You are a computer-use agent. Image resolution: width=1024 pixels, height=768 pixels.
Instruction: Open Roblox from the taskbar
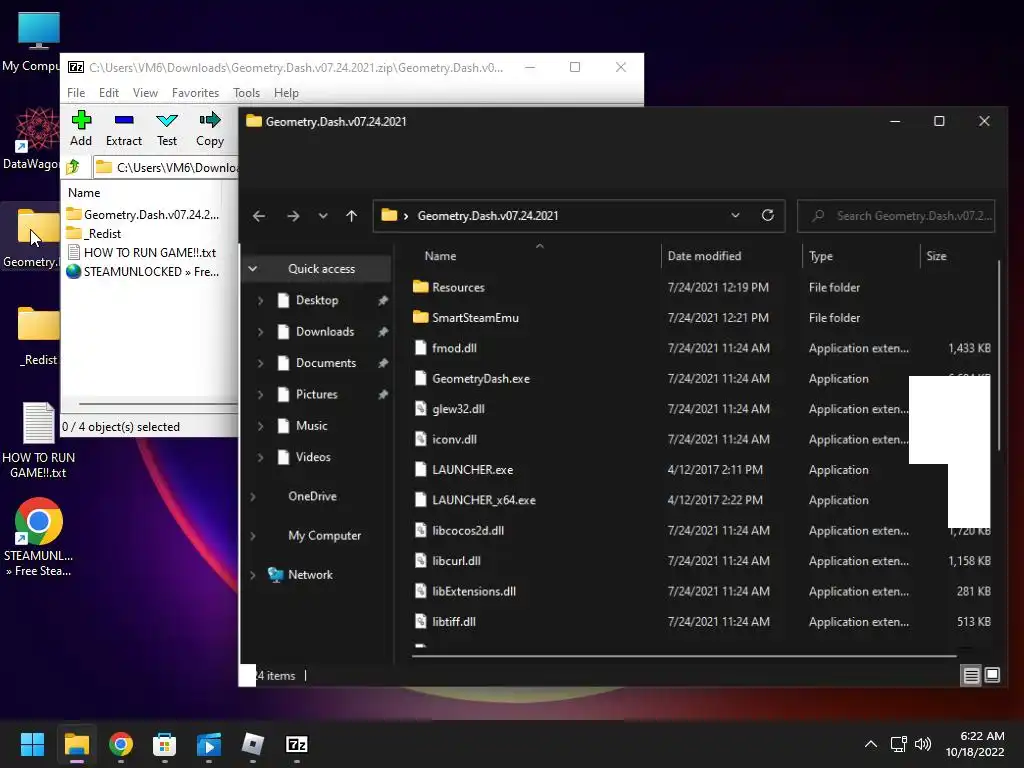point(253,744)
